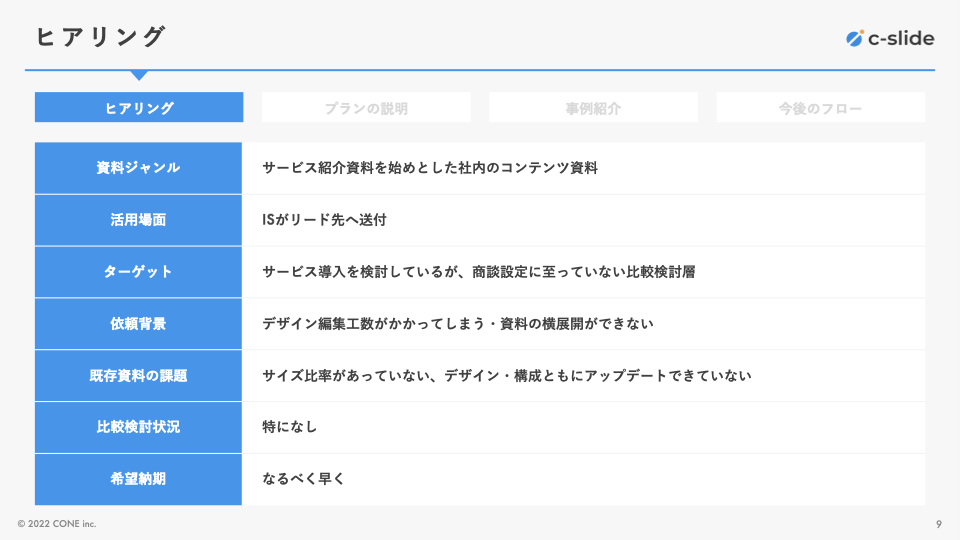Click the c-slide brand name text
This screenshot has width=960, height=540.
(x=901, y=39)
